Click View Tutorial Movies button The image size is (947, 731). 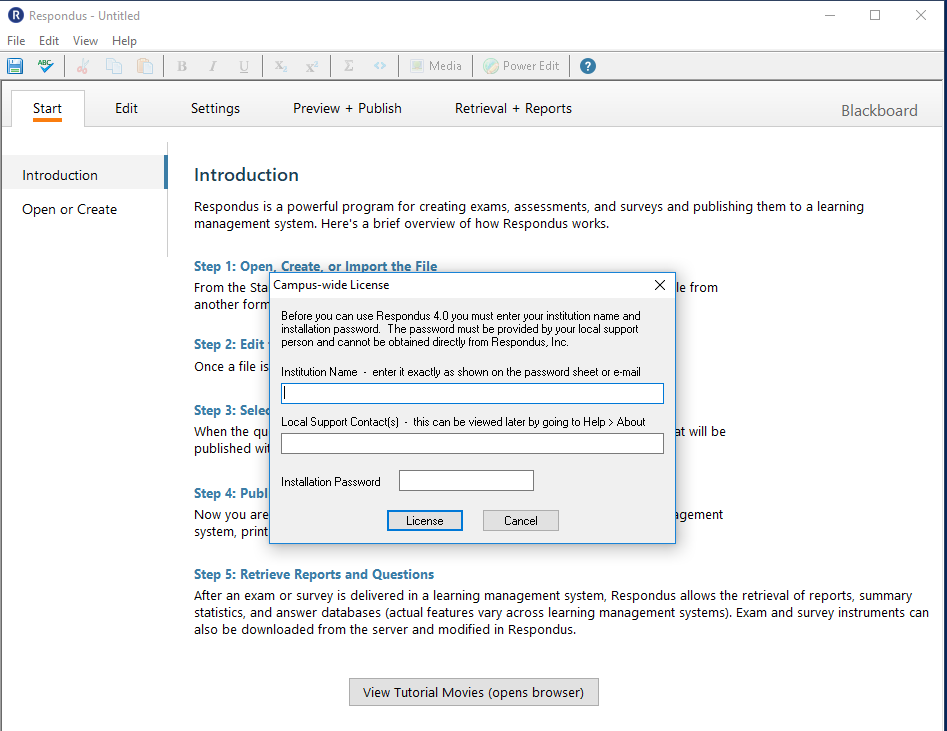474,692
